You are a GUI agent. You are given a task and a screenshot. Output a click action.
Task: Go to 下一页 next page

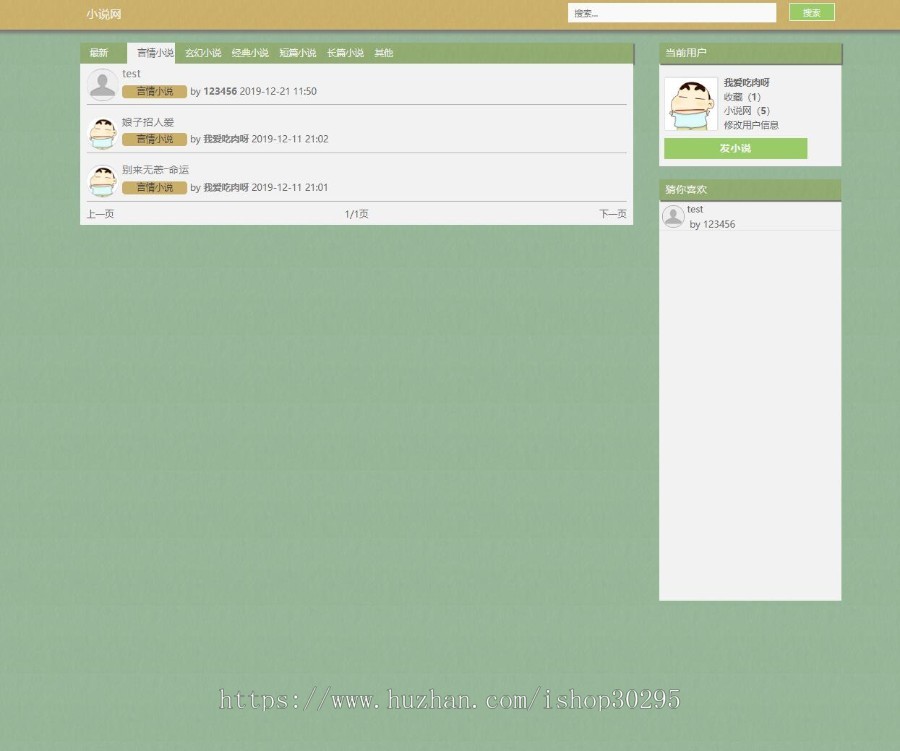613,214
